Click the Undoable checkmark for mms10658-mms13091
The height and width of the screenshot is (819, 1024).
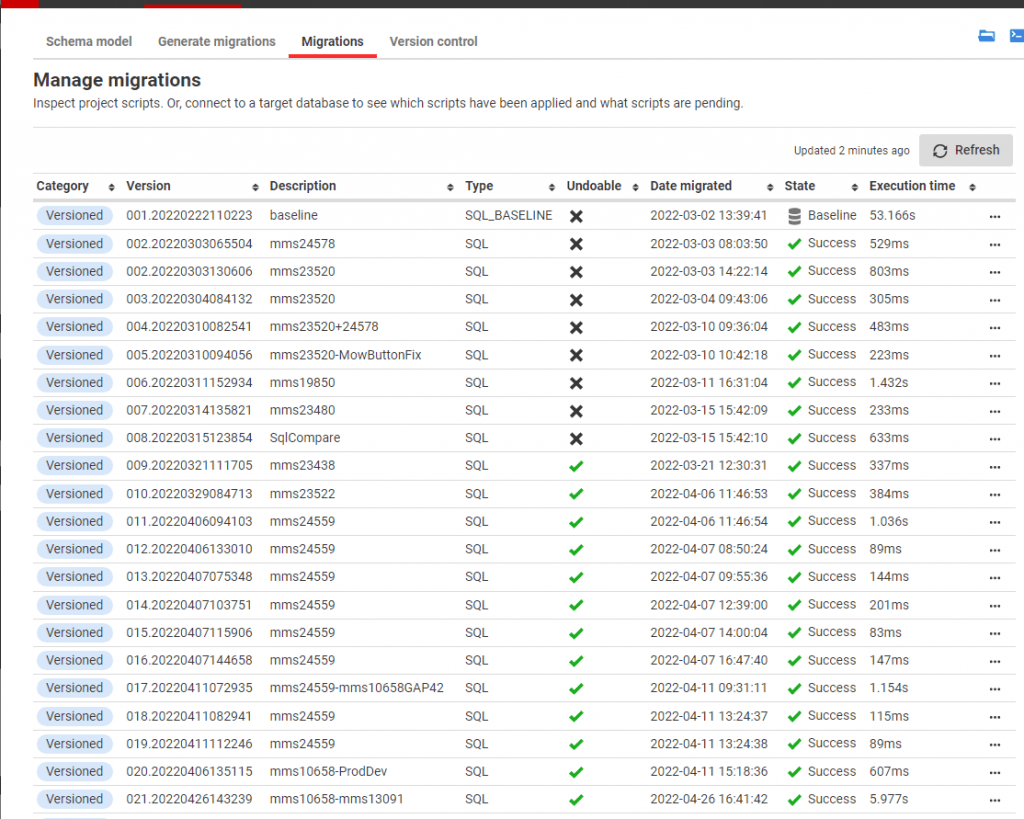pyautogui.click(x=575, y=799)
